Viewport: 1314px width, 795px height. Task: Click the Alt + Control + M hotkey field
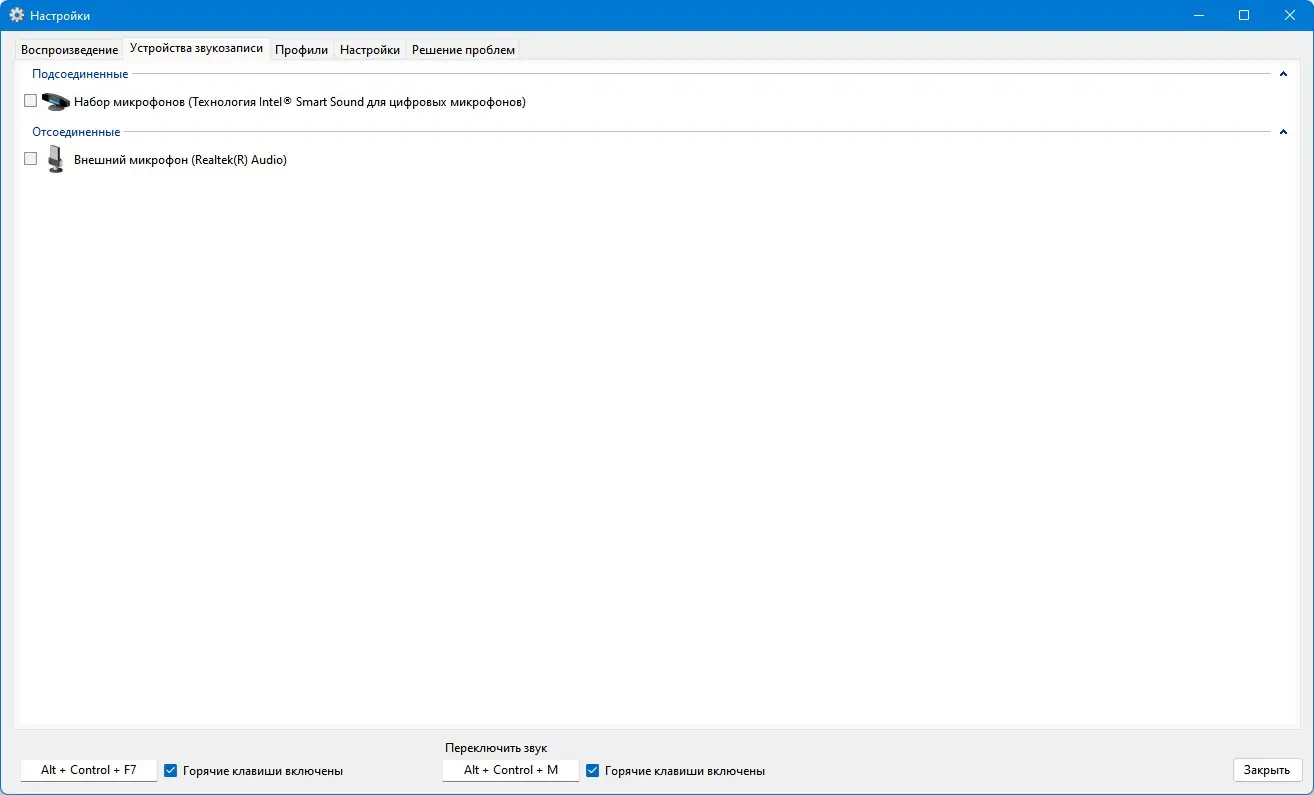pyautogui.click(x=511, y=770)
